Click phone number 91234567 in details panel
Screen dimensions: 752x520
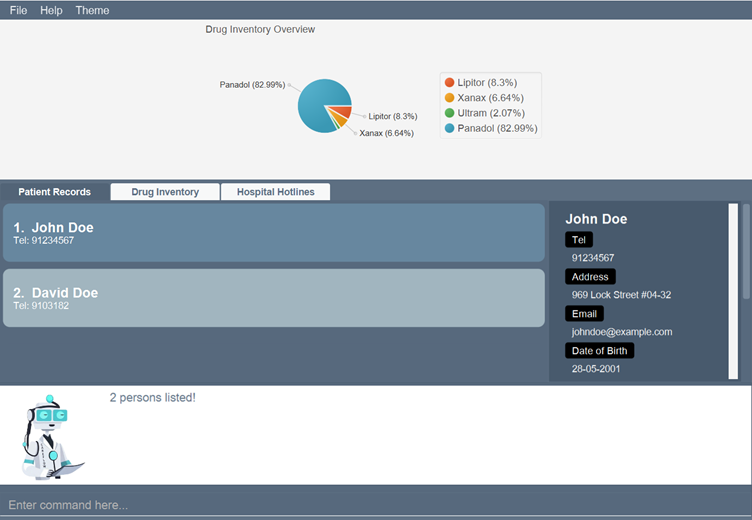593,258
